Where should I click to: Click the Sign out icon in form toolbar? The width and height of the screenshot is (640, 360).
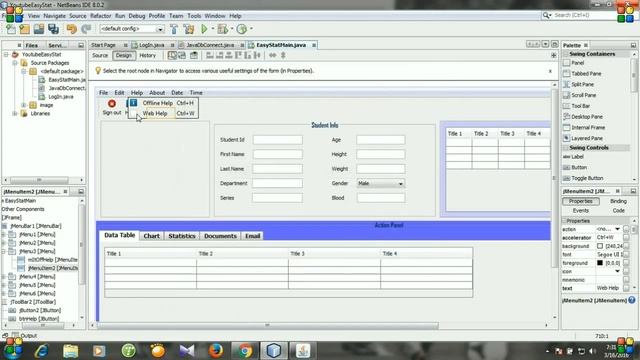[112, 104]
